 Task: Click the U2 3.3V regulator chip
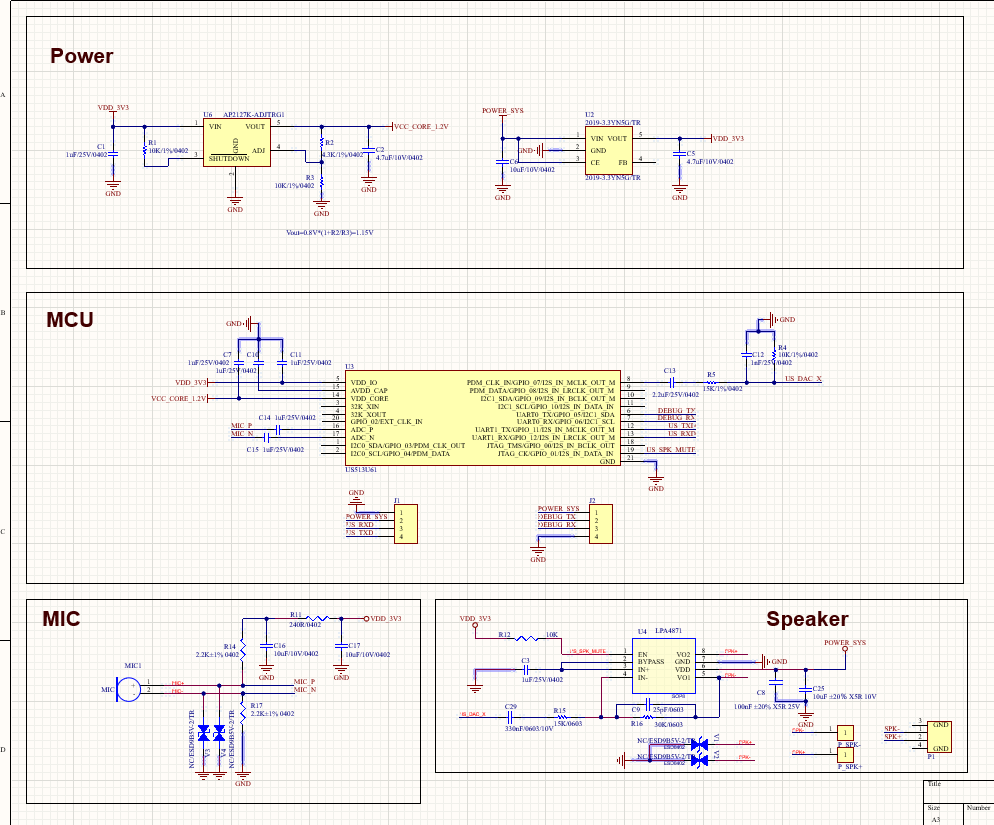point(607,150)
